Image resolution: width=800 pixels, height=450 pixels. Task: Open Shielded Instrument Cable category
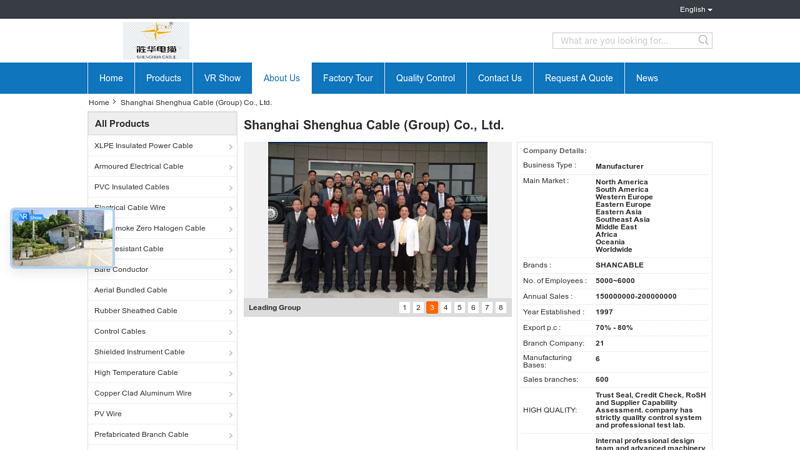click(139, 352)
